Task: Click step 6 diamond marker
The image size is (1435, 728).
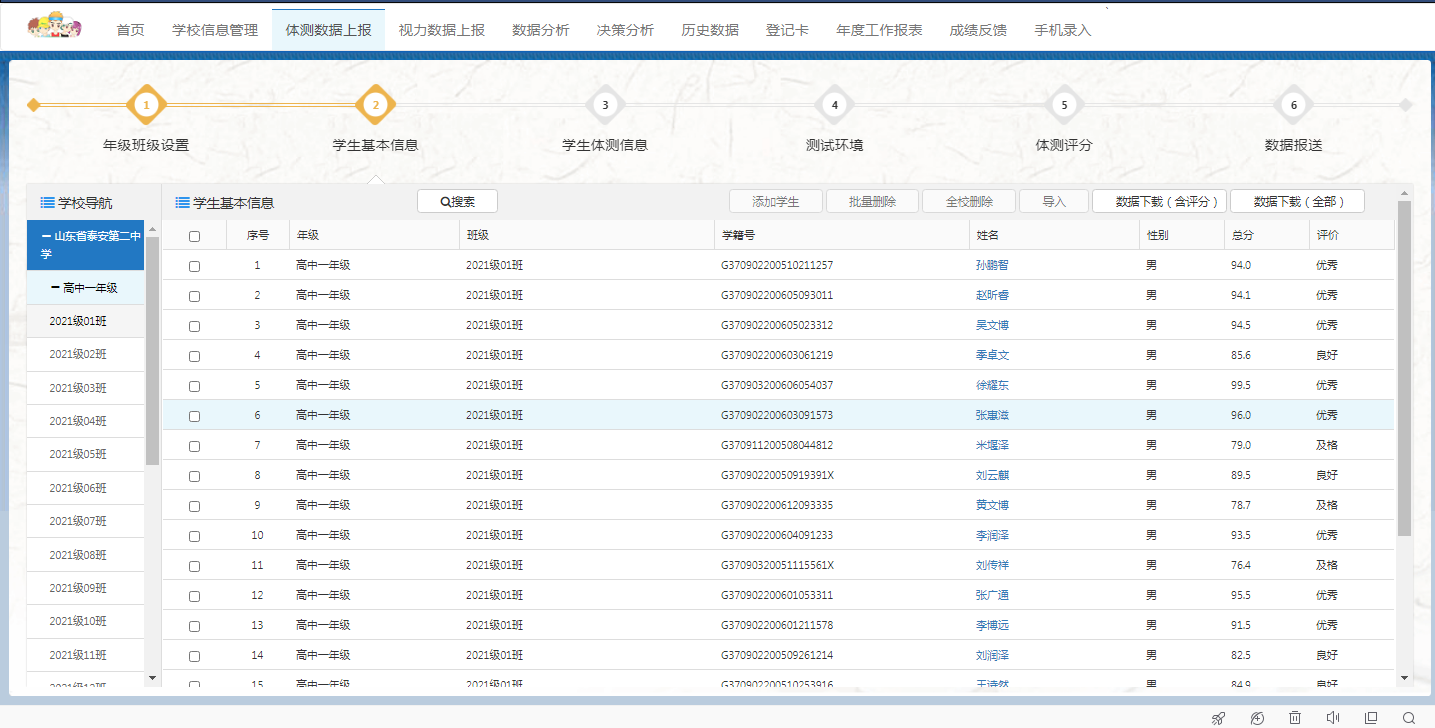Action: click(1294, 105)
